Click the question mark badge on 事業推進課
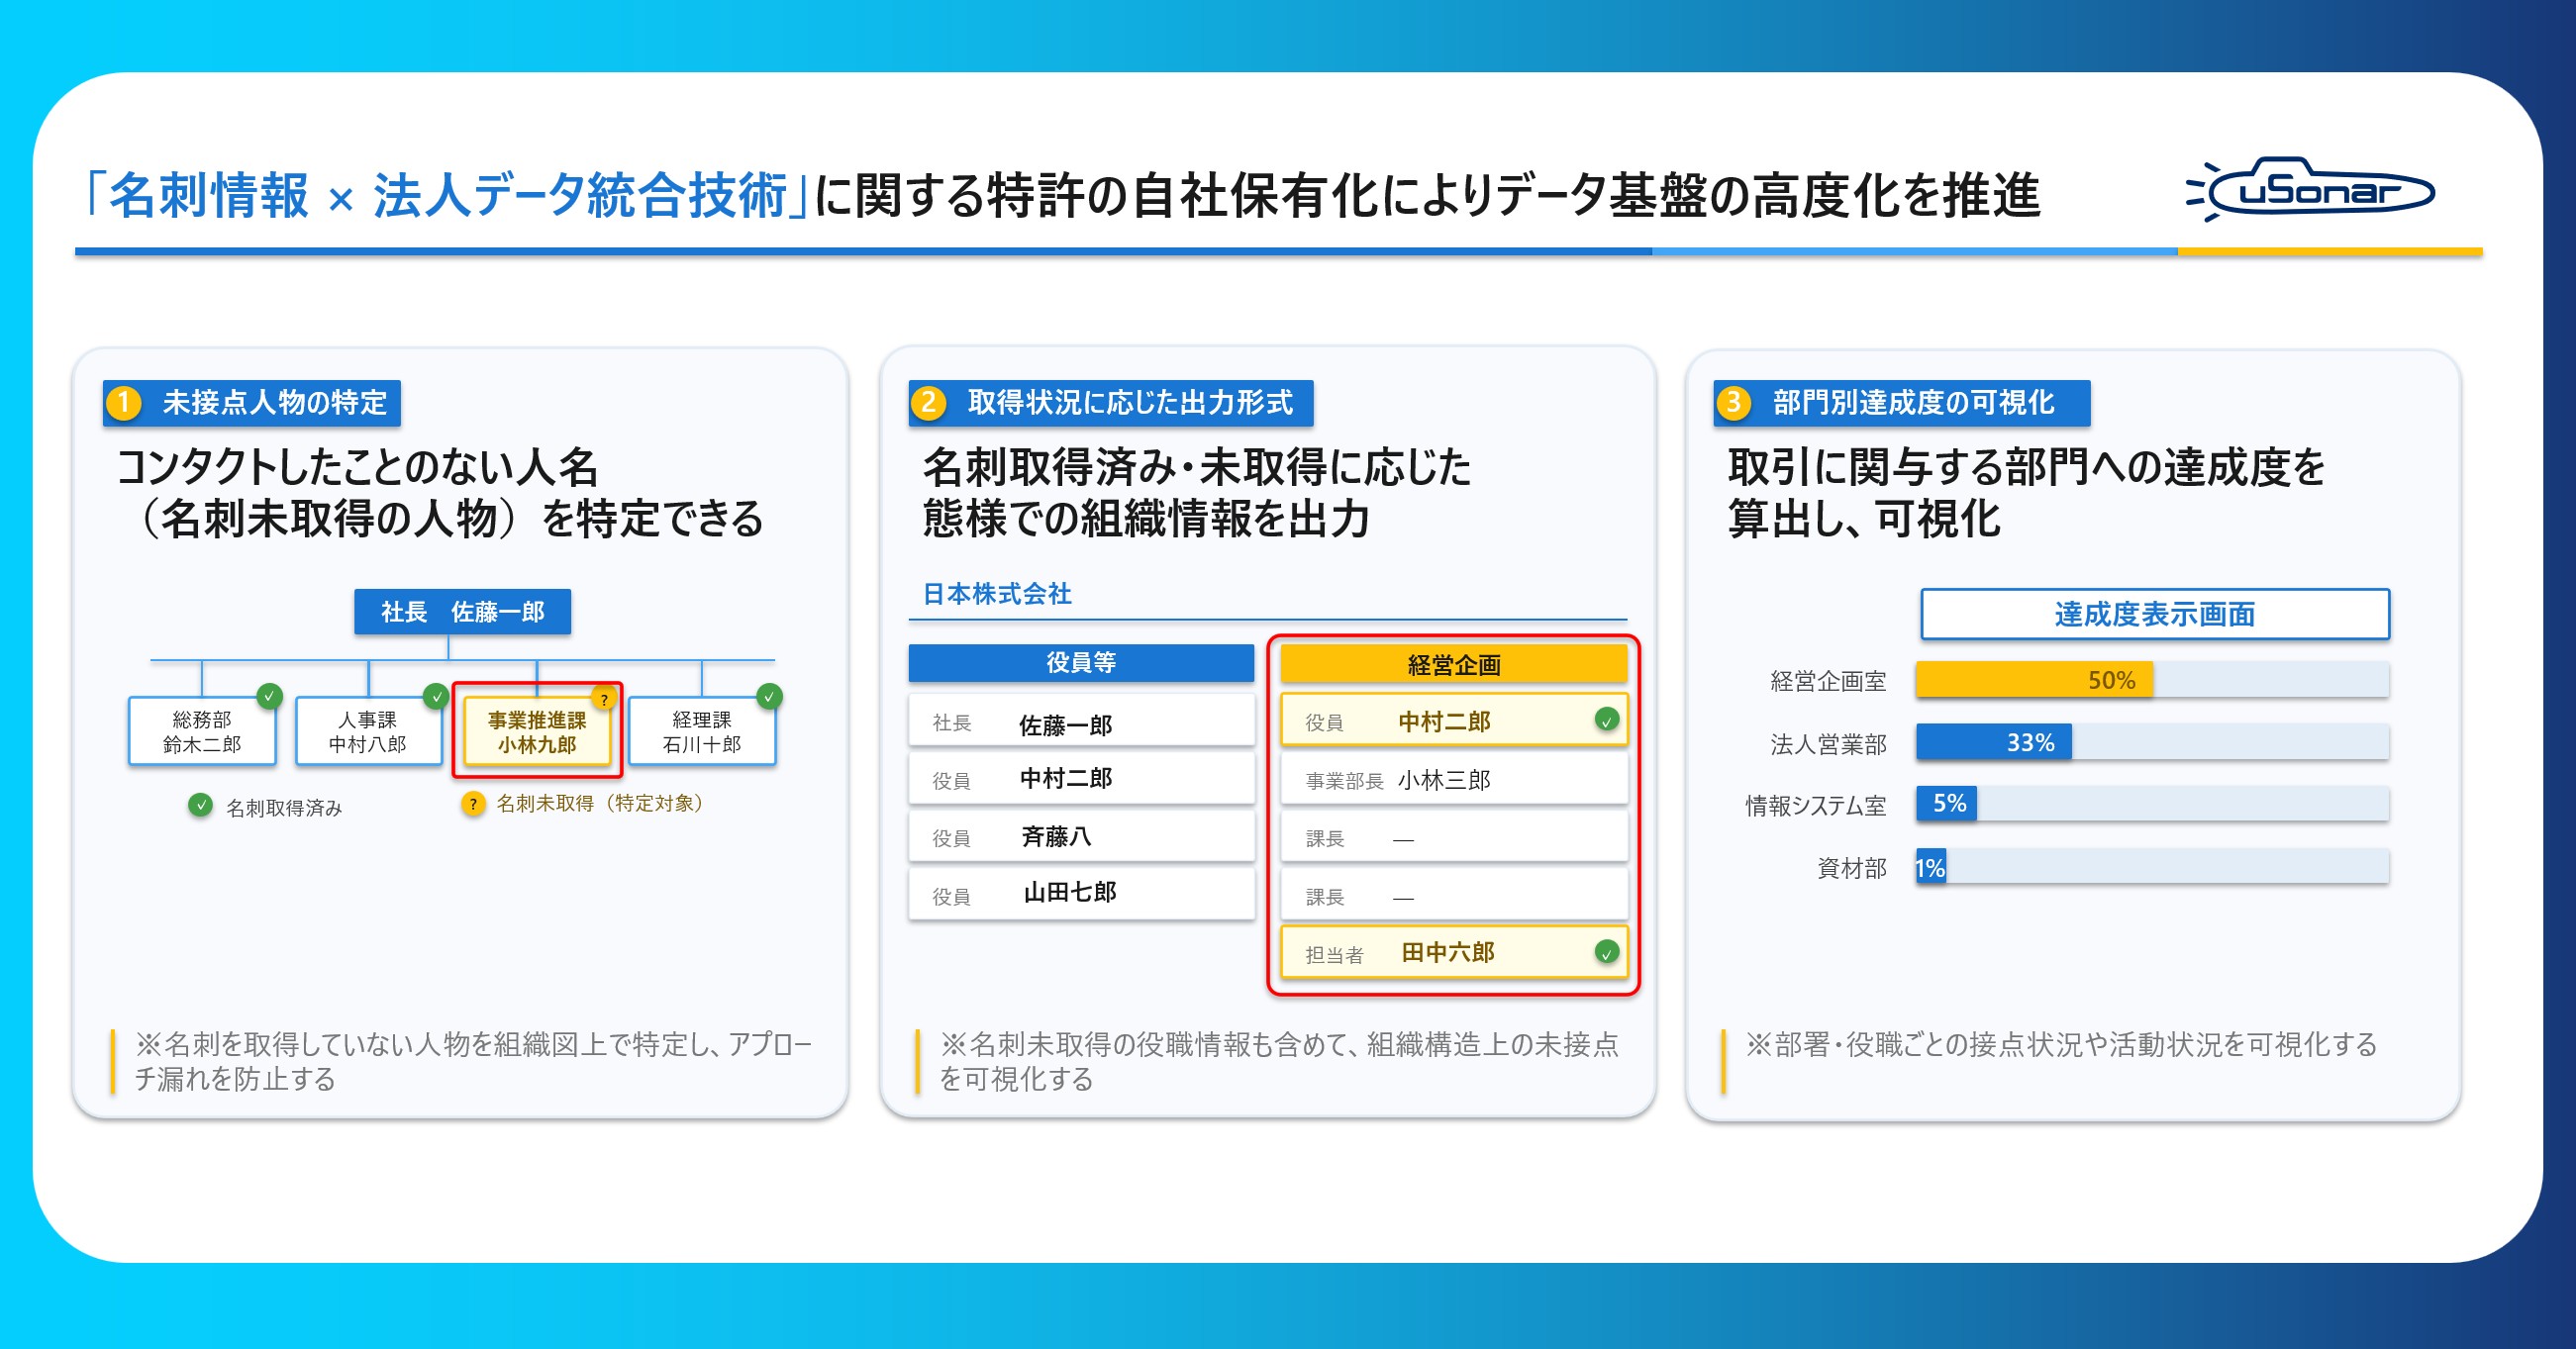2576x1349 pixels. 604,698
